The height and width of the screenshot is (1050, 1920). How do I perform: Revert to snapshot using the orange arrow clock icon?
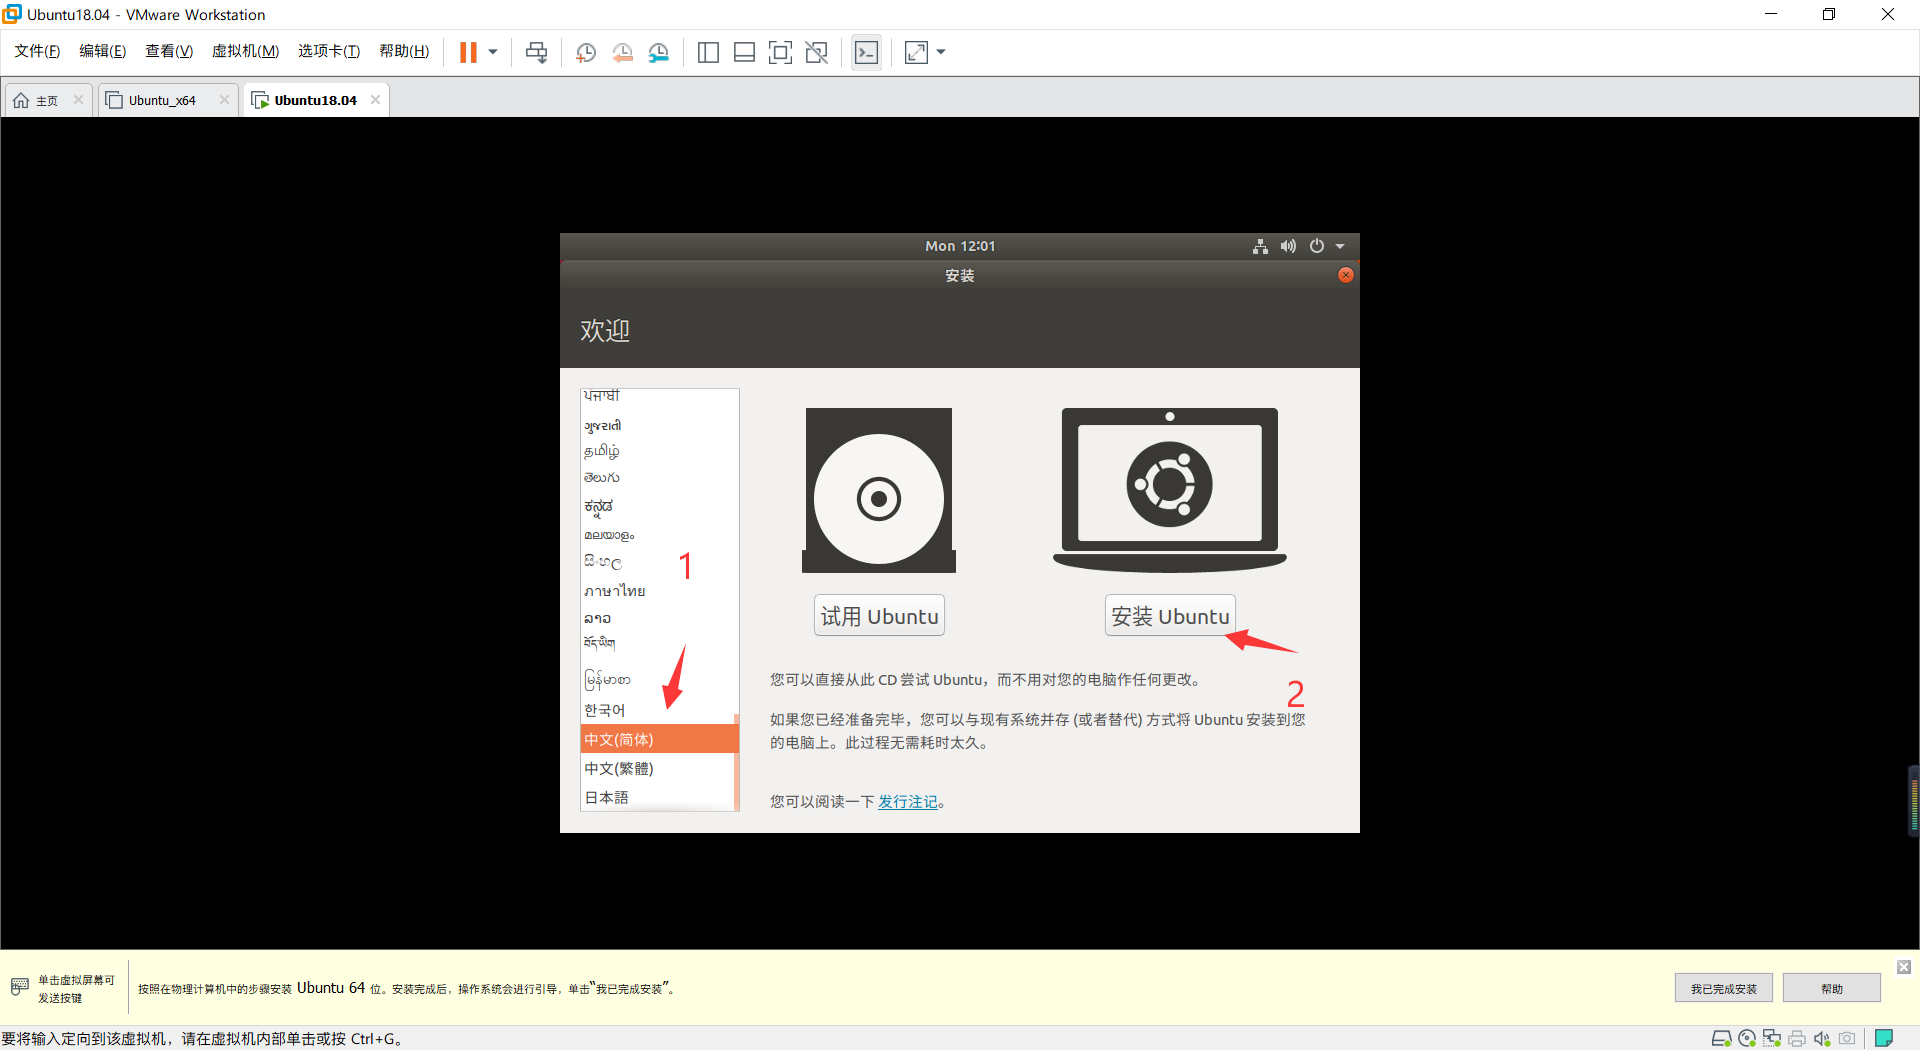[x=622, y=52]
